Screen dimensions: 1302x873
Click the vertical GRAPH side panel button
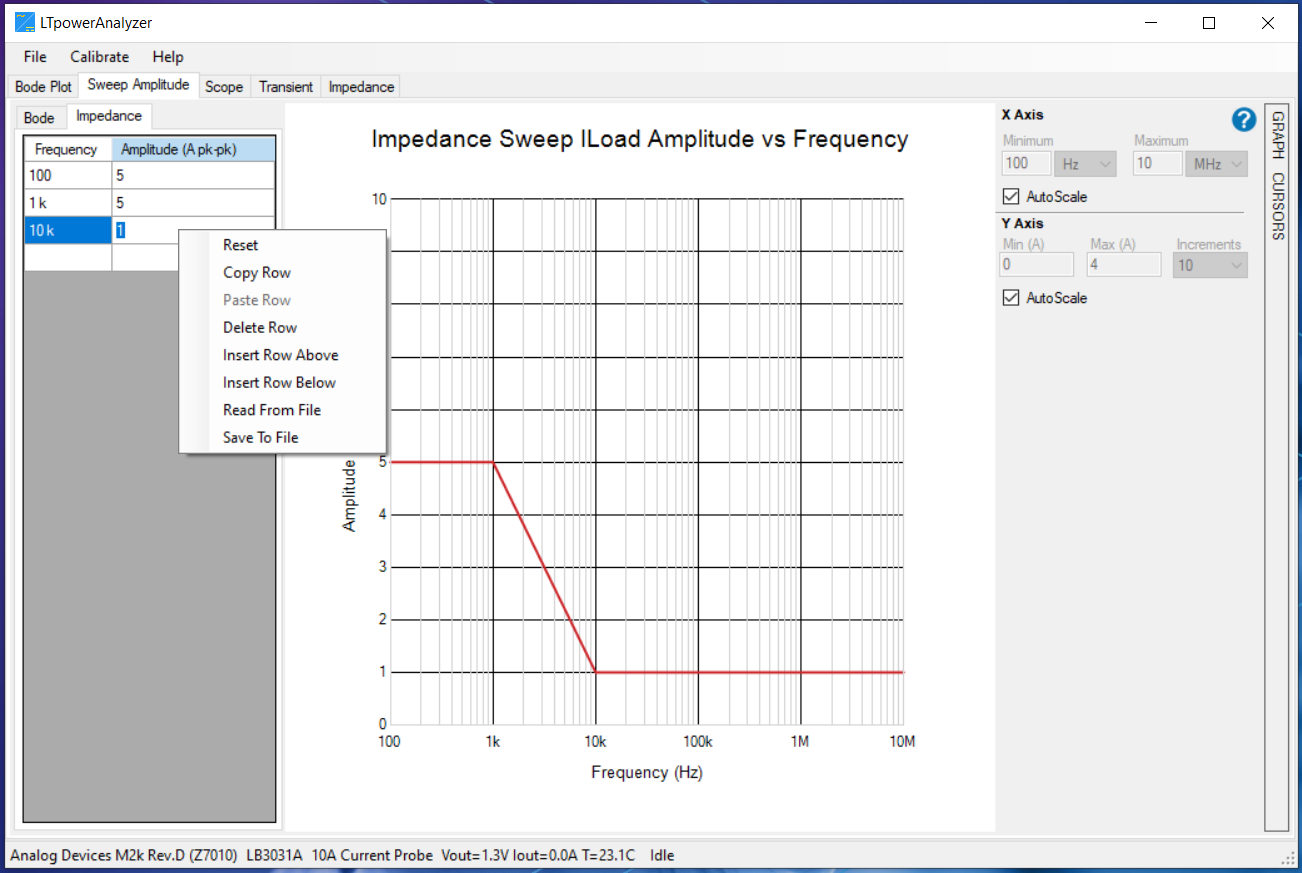coord(1277,135)
